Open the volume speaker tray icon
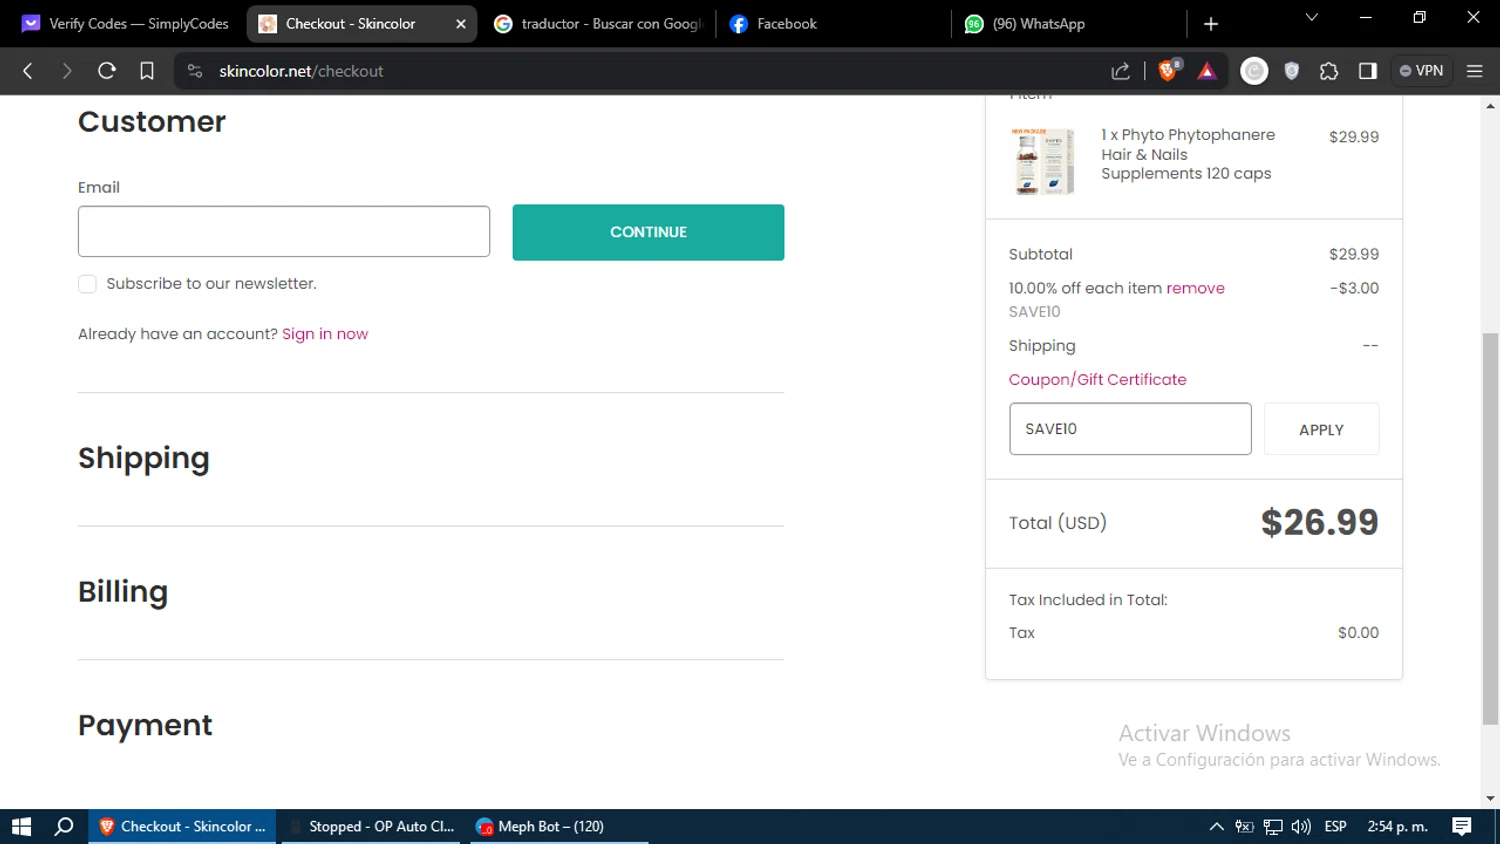 click(x=1301, y=826)
